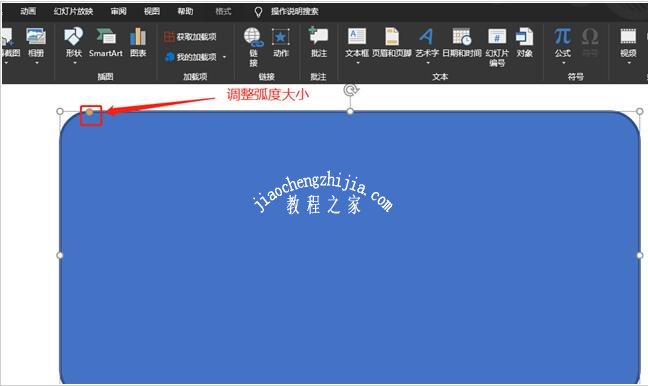
Task: Click the lightbulb tell-me icon
Action: tap(258, 12)
